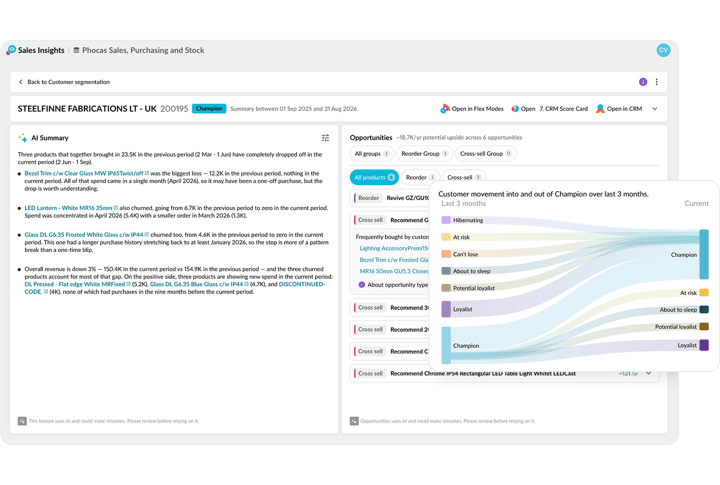The width and height of the screenshot is (720, 485).
Task: Click the Champion source node bar
Action: [x=446, y=345]
